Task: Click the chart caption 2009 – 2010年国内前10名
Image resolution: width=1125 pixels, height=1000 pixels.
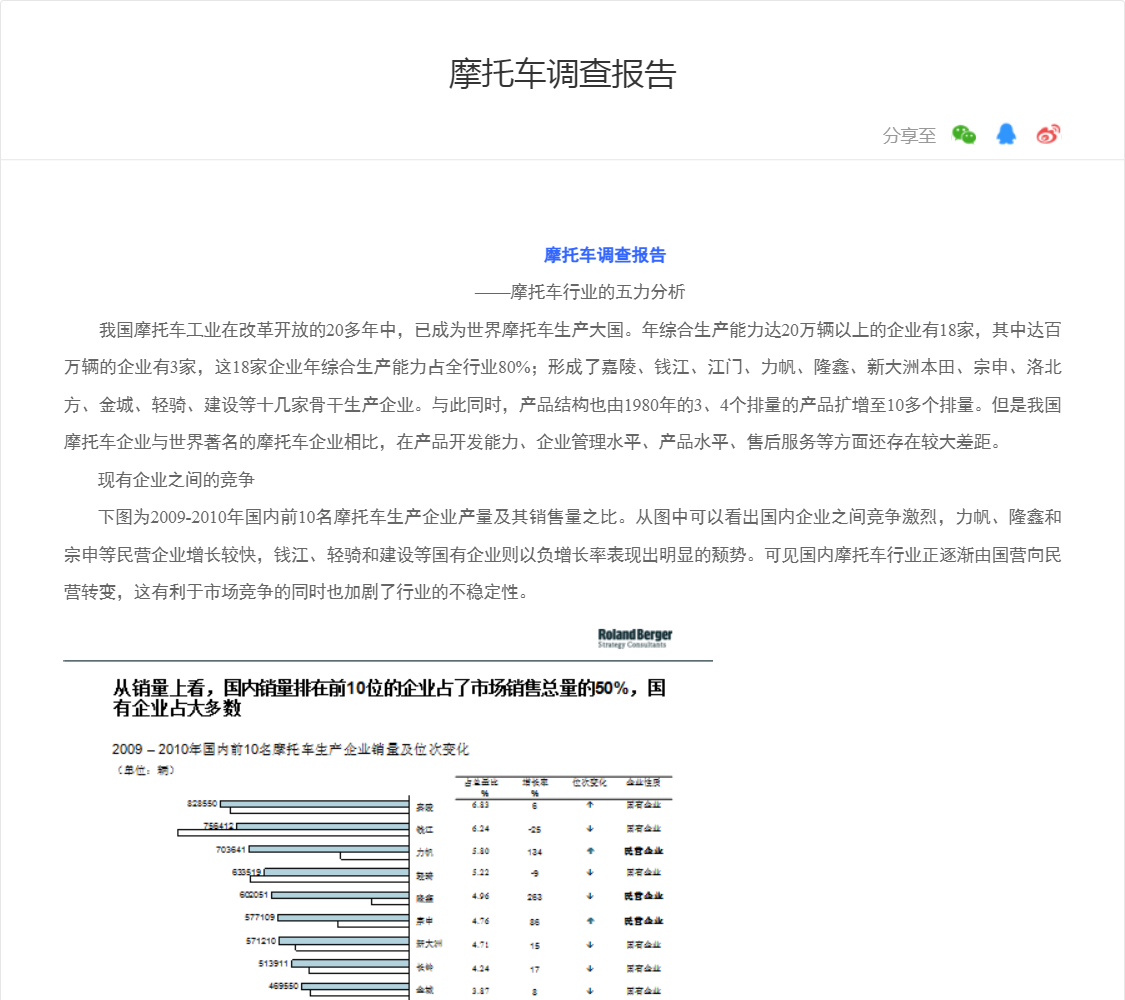Action: (x=290, y=749)
